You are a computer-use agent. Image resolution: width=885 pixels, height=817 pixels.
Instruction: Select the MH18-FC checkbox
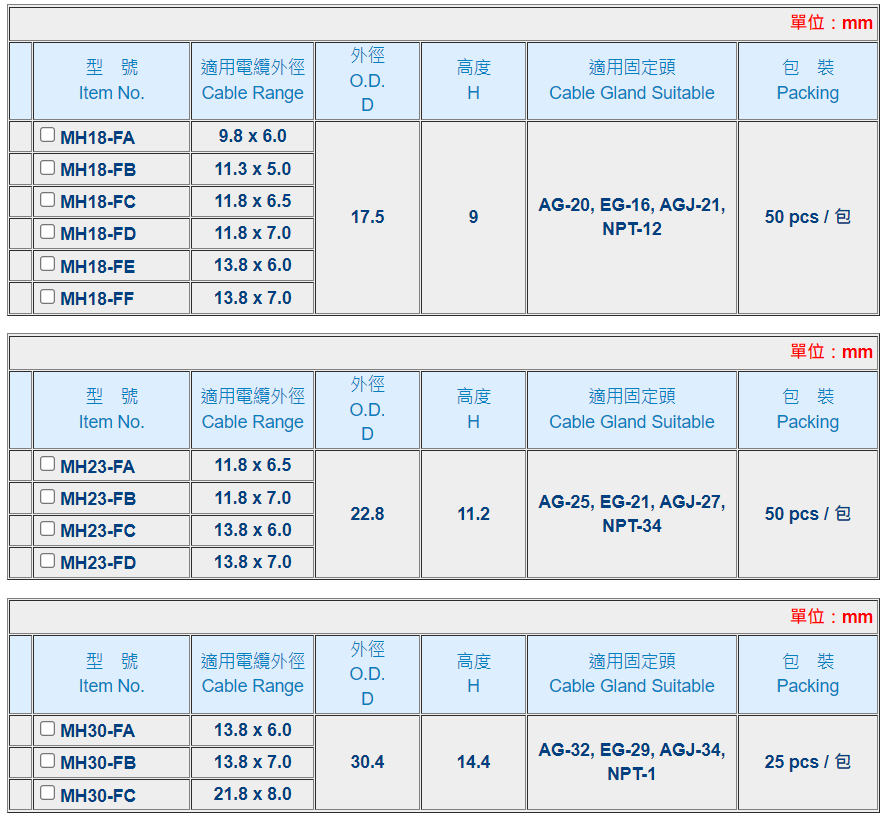(47, 200)
